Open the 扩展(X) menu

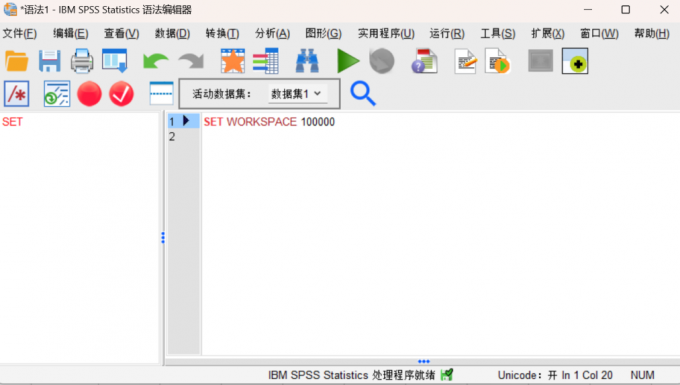548,33
